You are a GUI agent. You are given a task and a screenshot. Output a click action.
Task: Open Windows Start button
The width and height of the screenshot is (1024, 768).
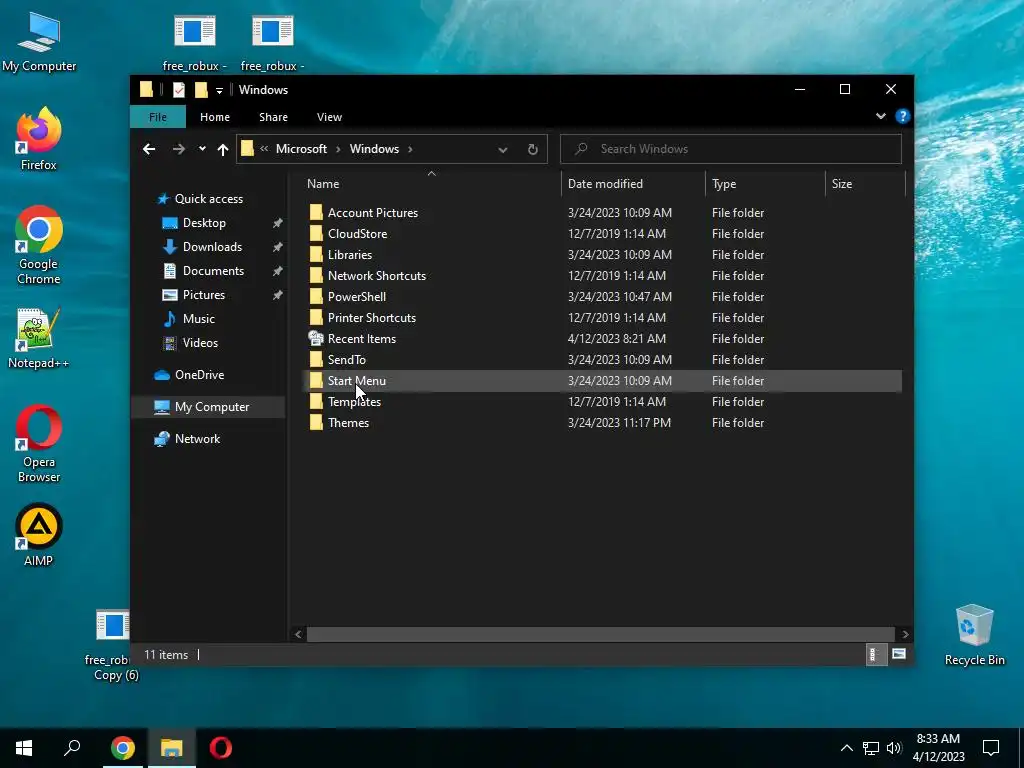24,748
